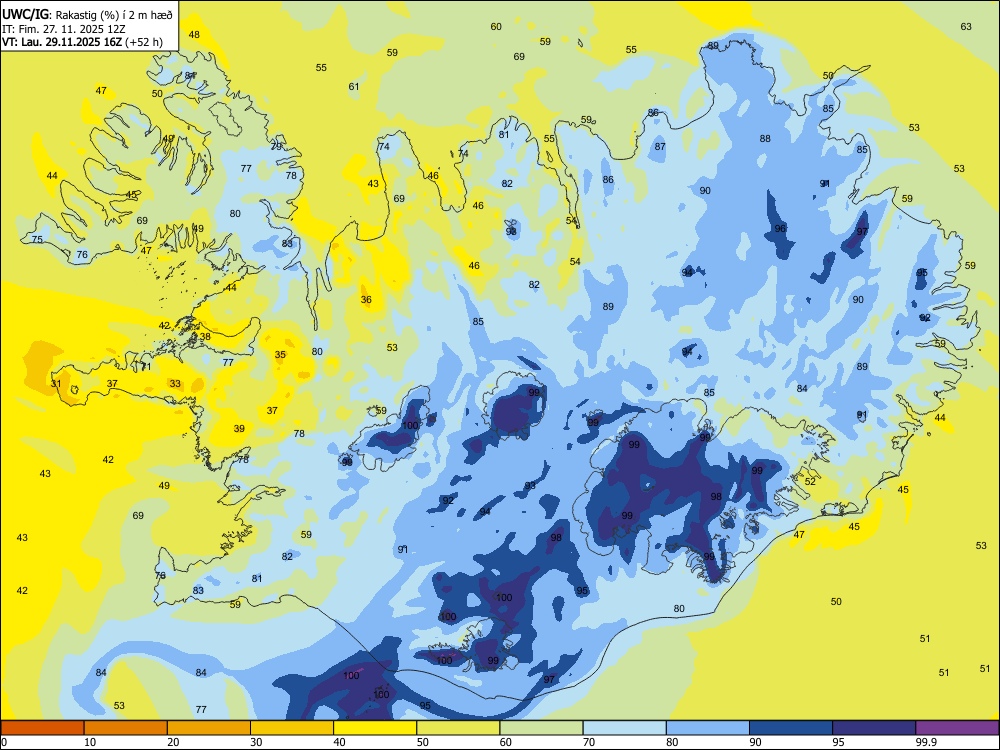1000x750 pixels.
Task: Click the map humidity value '88'
Action: (x=765, y=138)
